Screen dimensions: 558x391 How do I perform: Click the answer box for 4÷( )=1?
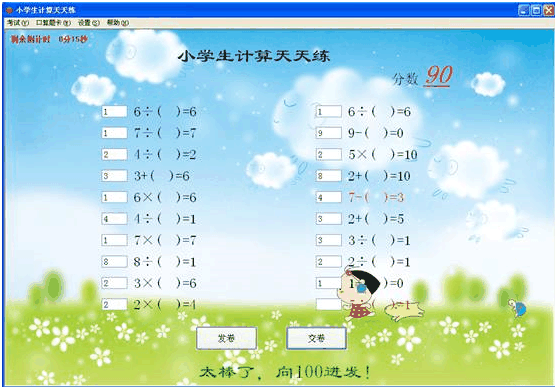[x=114, y=219]
